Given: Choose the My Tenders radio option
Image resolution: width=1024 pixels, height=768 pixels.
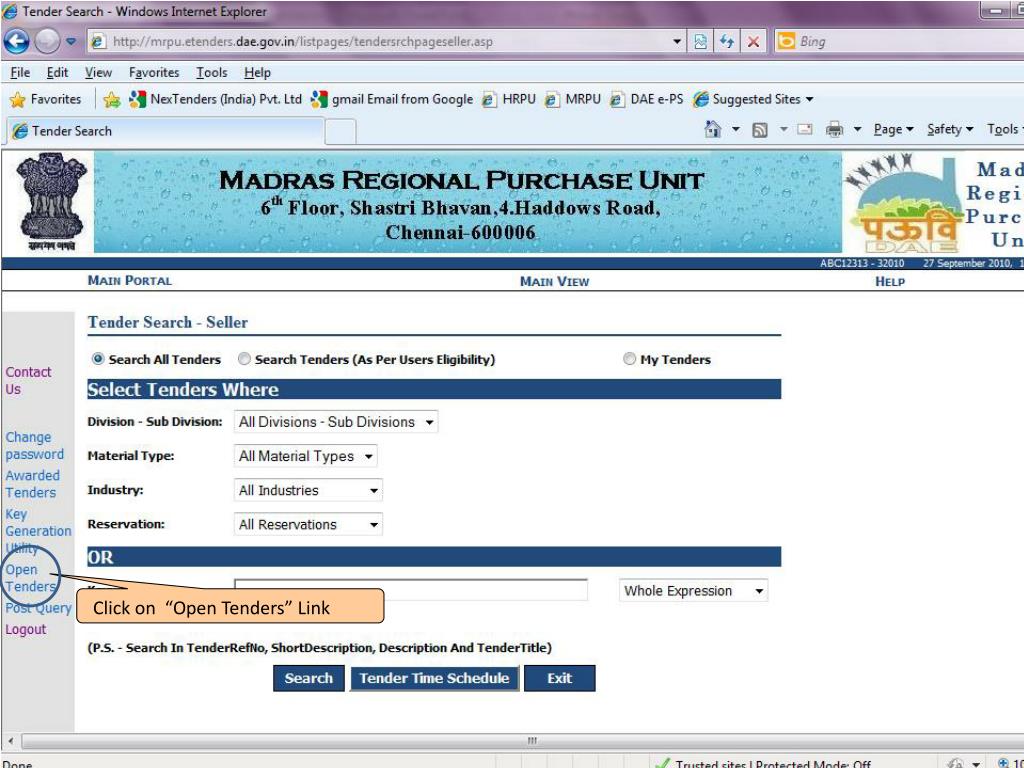Looking at the screenshot, I should point(629,359).
